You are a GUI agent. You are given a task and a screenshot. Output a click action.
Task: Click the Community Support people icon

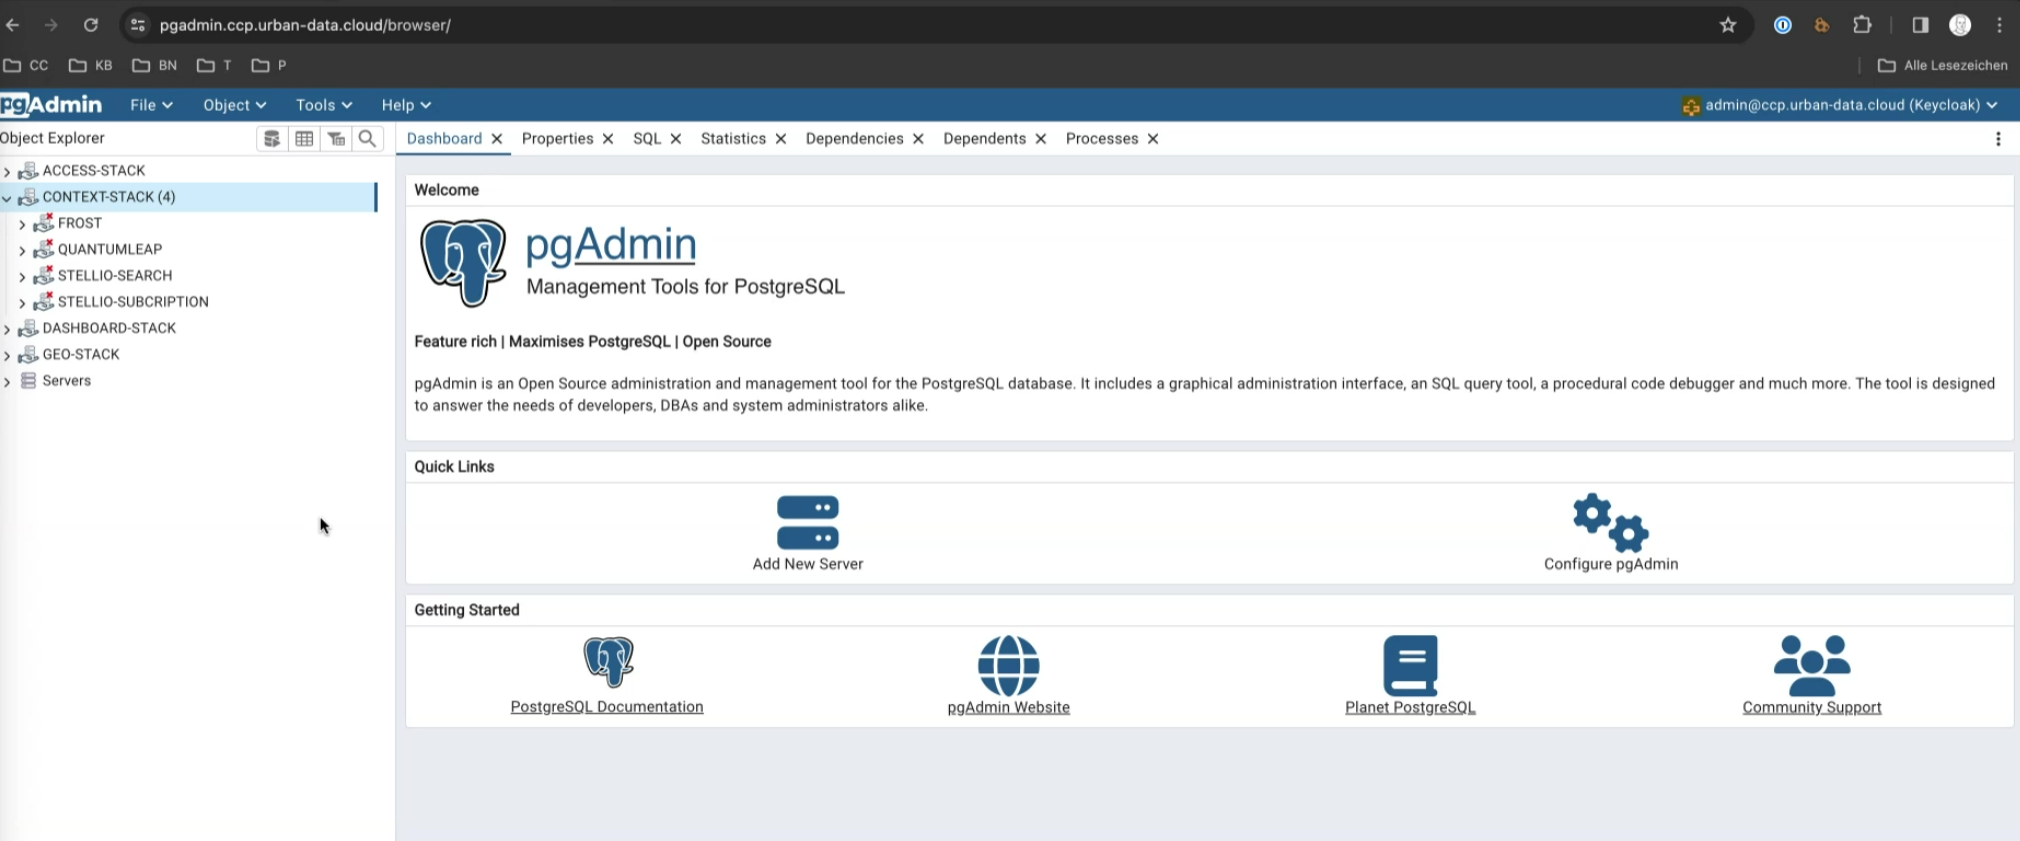click(1812, 665)
